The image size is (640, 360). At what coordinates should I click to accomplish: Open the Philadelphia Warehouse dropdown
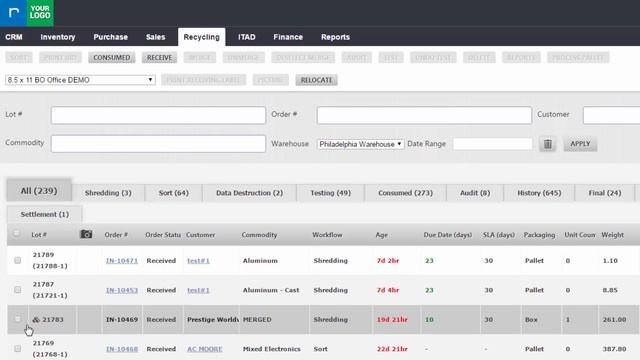pos(360,144)
